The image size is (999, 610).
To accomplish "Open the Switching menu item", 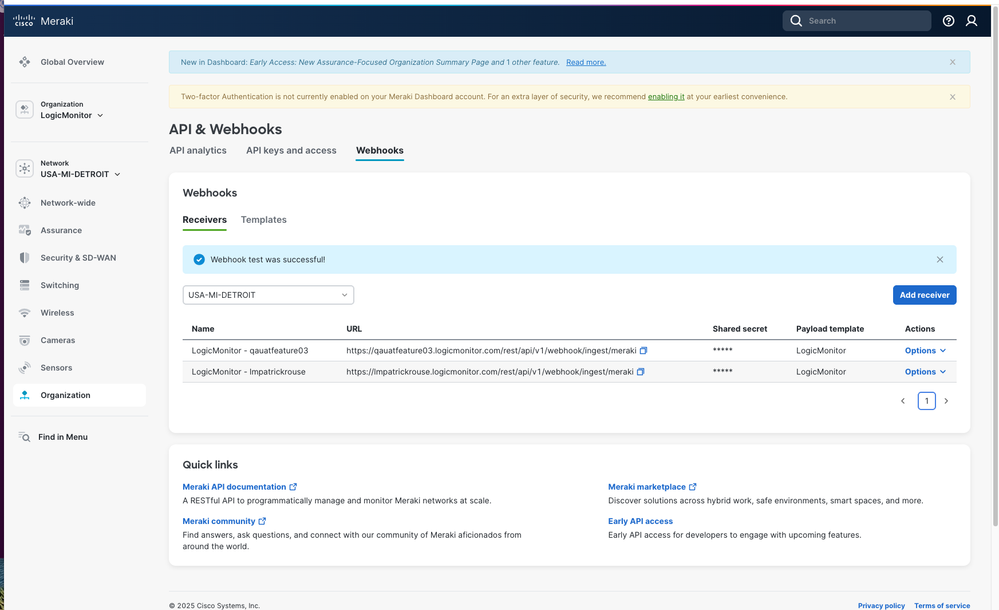I will click(x=60, y=285).
